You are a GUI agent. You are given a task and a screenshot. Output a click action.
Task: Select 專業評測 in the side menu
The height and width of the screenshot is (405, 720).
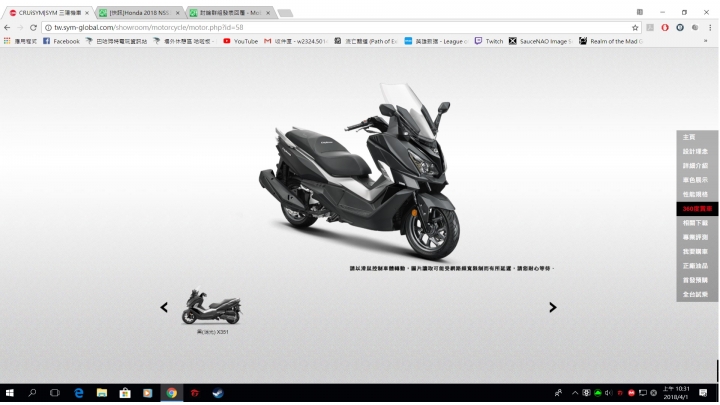pos(697,237)
